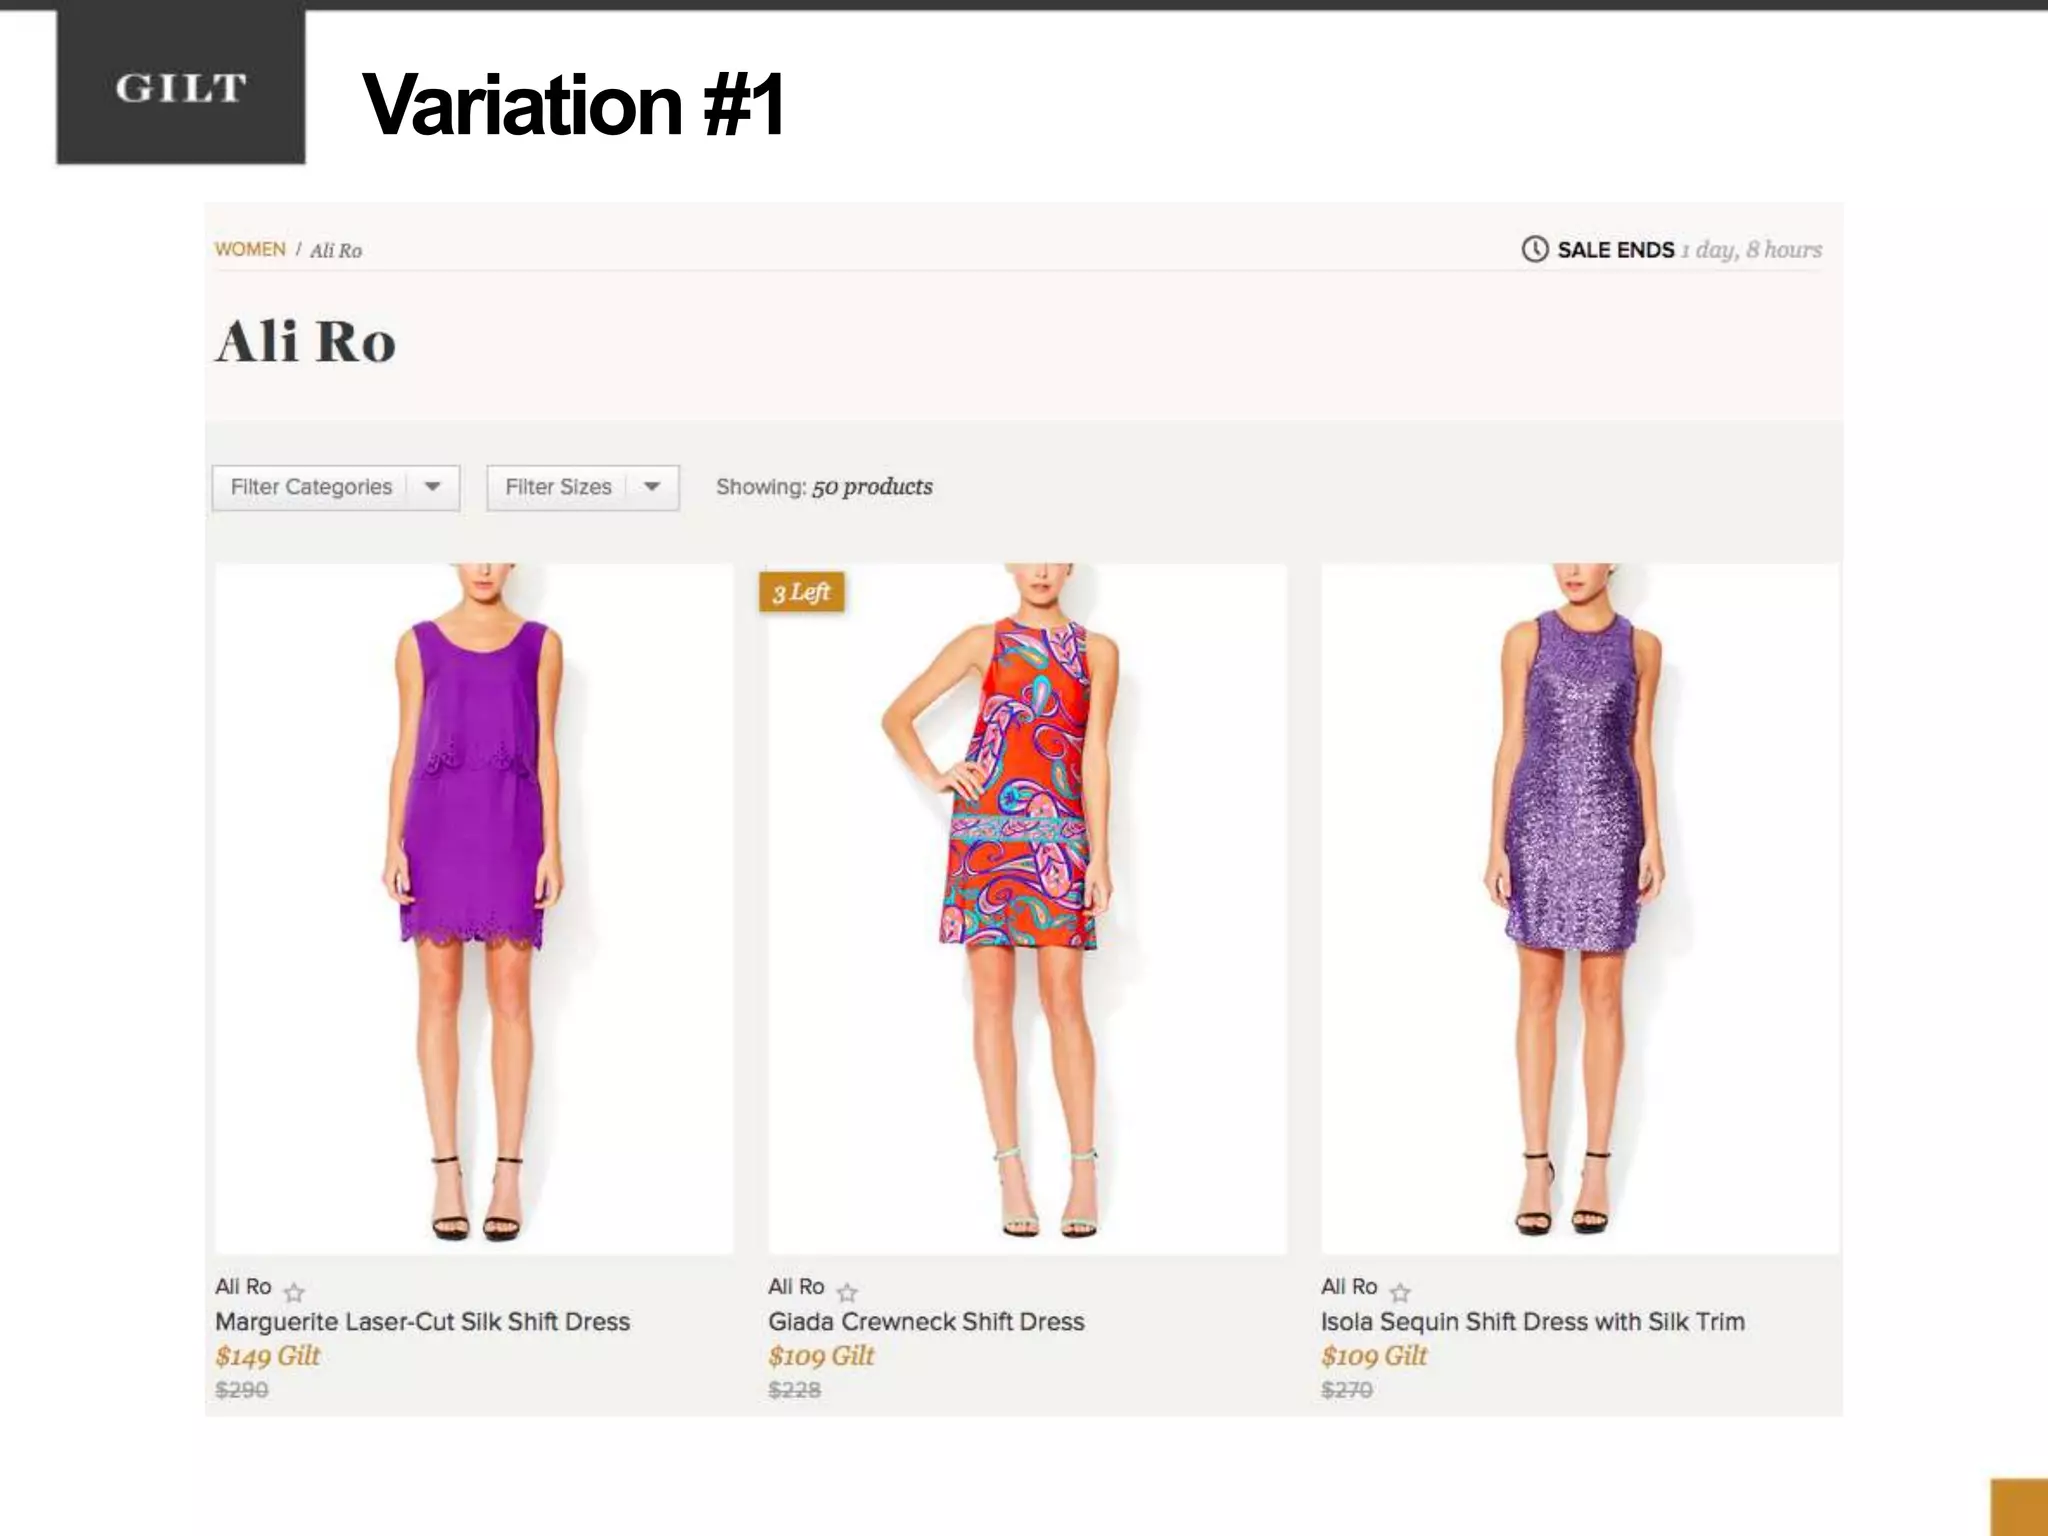This screenshot has width=2048, height=1536.
Task: Click the $109 Gilt price under Isola dress
Action: coord(1374,1356)
